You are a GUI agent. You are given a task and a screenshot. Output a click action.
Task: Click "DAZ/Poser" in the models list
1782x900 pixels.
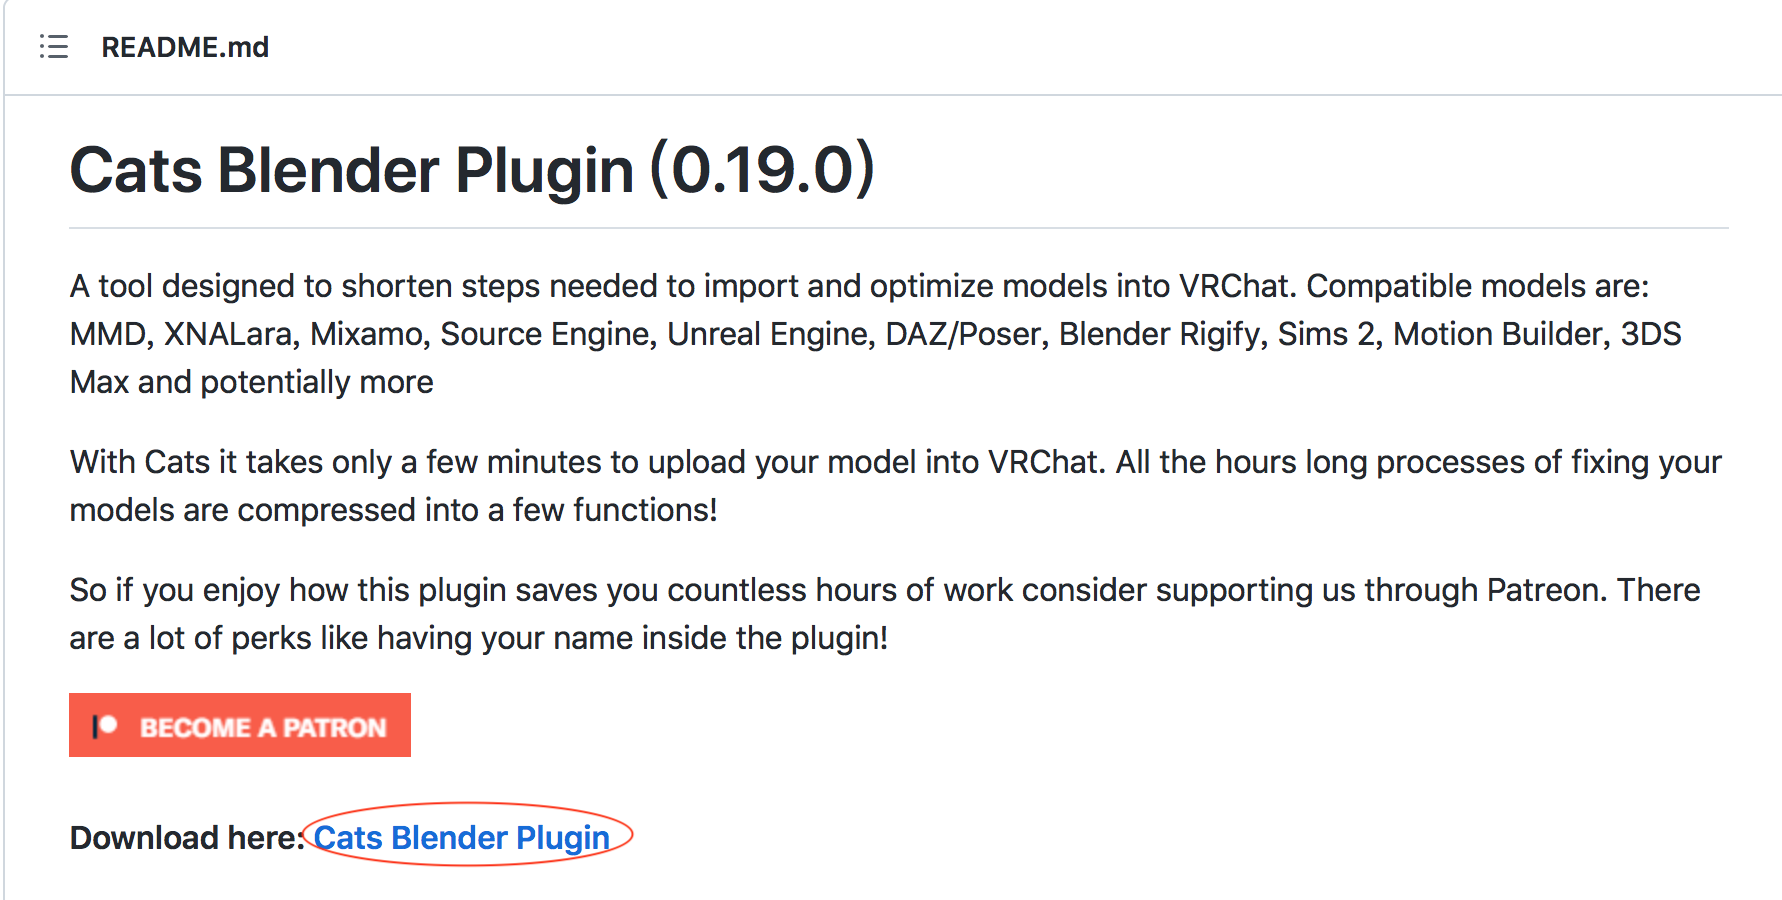[x=962, y=334]
